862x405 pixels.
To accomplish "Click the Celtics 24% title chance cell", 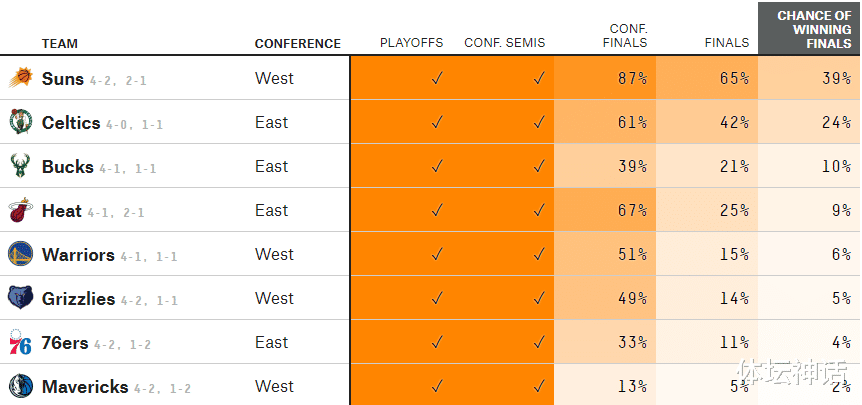I will (x=809, y=122).
